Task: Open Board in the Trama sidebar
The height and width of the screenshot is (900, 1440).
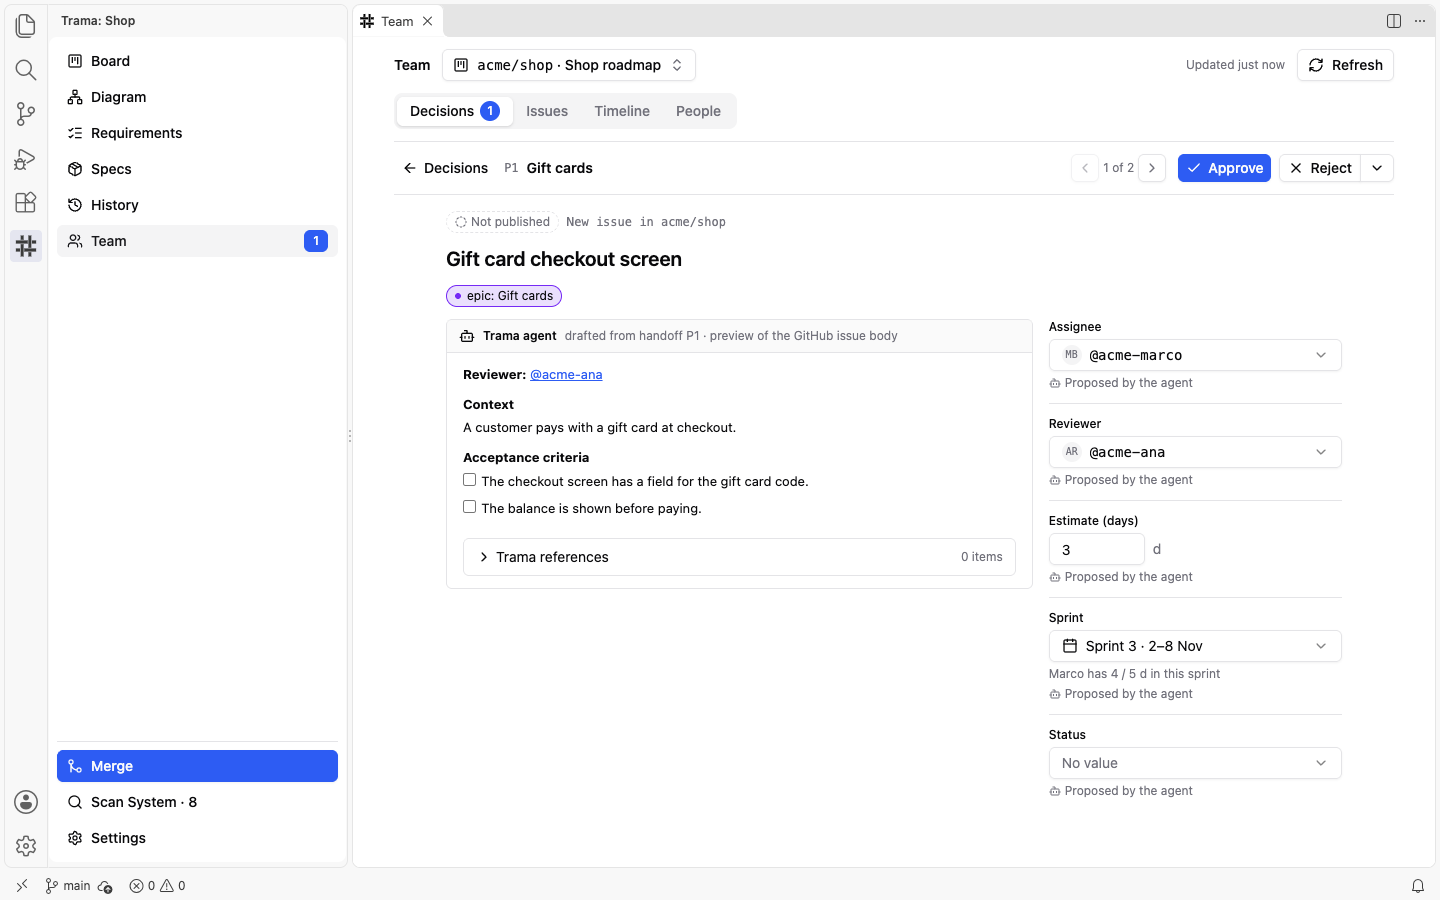Action: tap(197, 61)
